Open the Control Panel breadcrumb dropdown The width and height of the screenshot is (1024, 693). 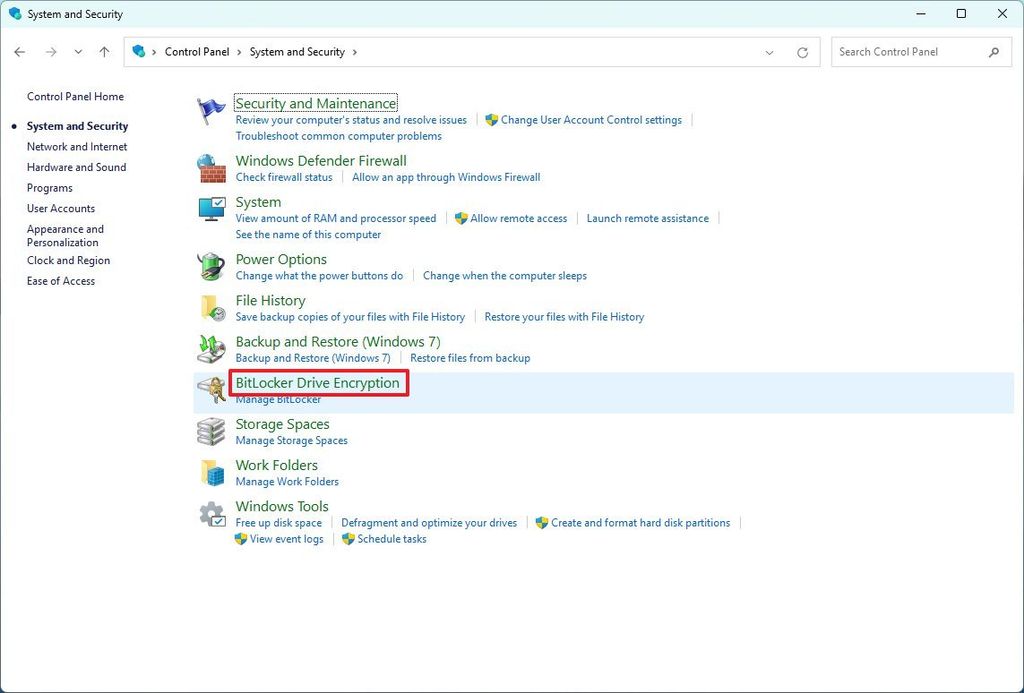point(239,51)
